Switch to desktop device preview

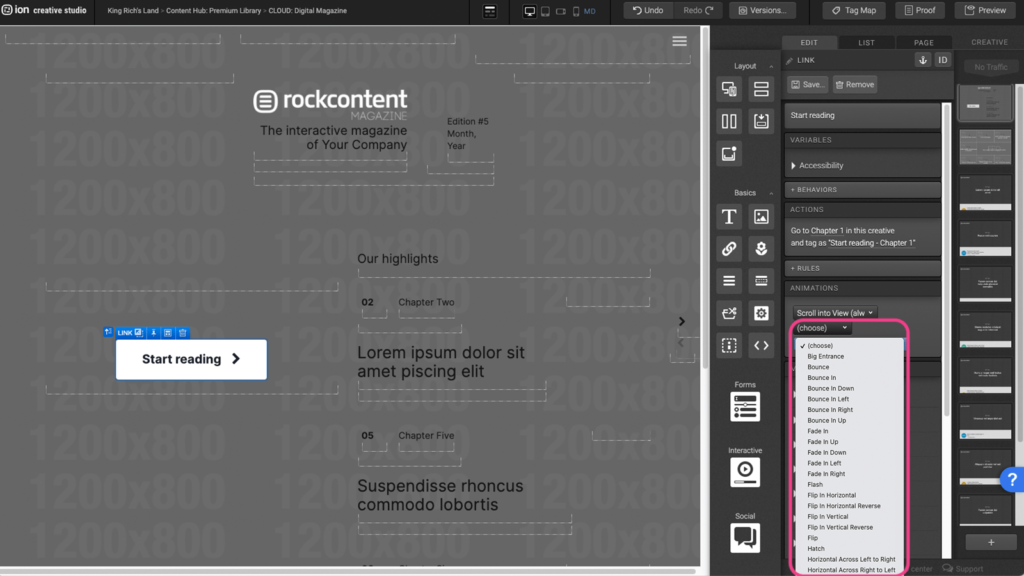click(x=530, y=11)
